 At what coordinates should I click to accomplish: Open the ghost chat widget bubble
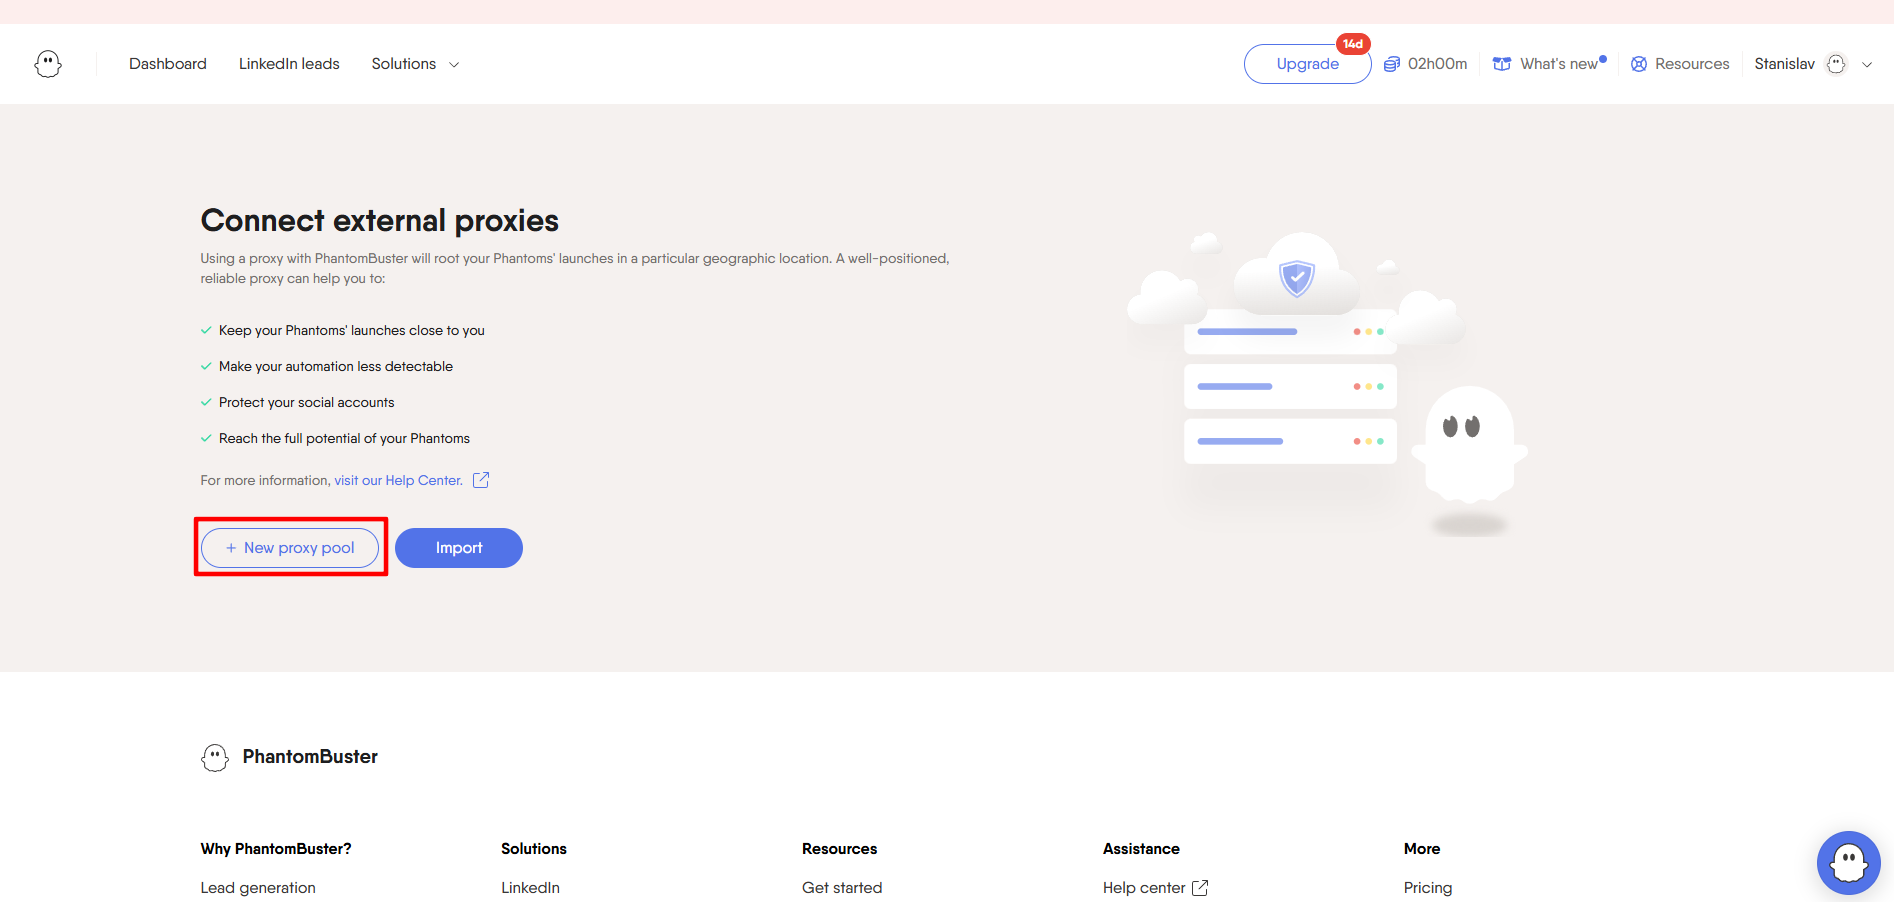click(1848, 862)
